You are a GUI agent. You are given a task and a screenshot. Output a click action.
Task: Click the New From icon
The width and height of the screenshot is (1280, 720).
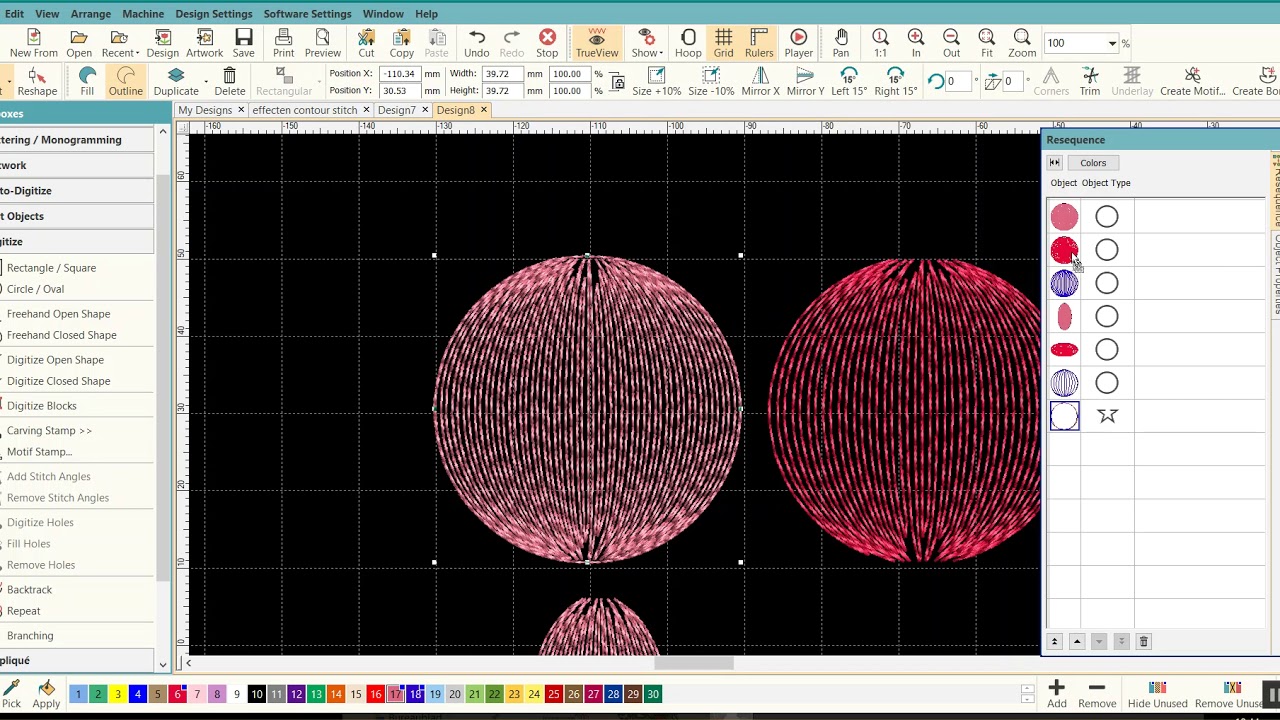34,43
